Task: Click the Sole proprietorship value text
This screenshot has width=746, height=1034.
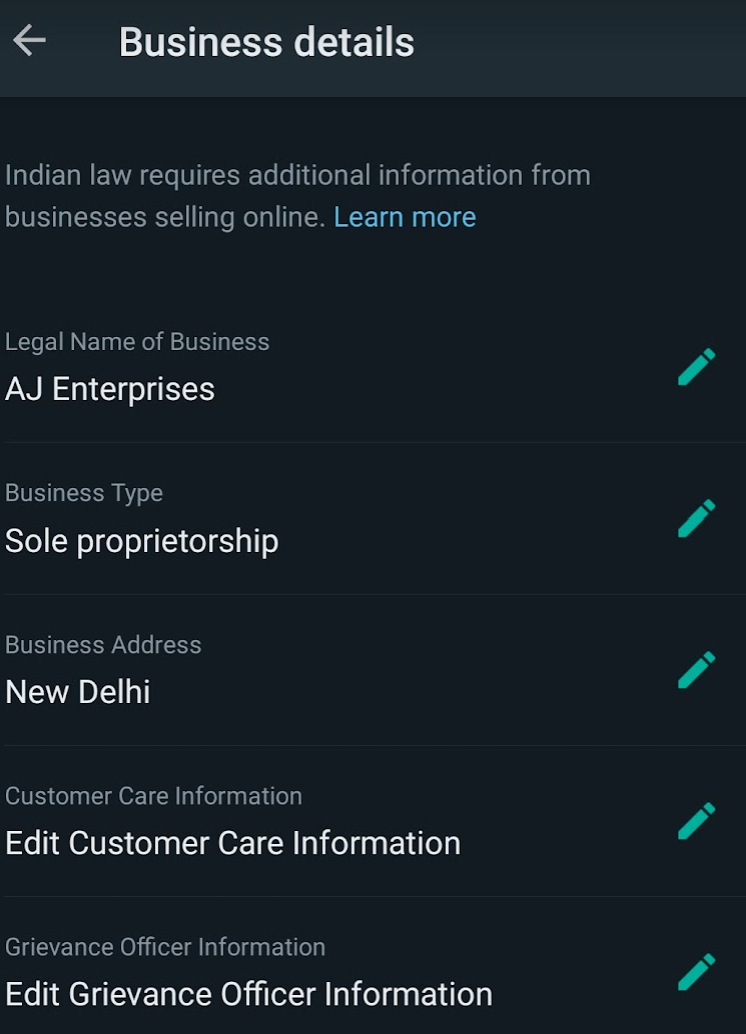Action: click(142, 541)
